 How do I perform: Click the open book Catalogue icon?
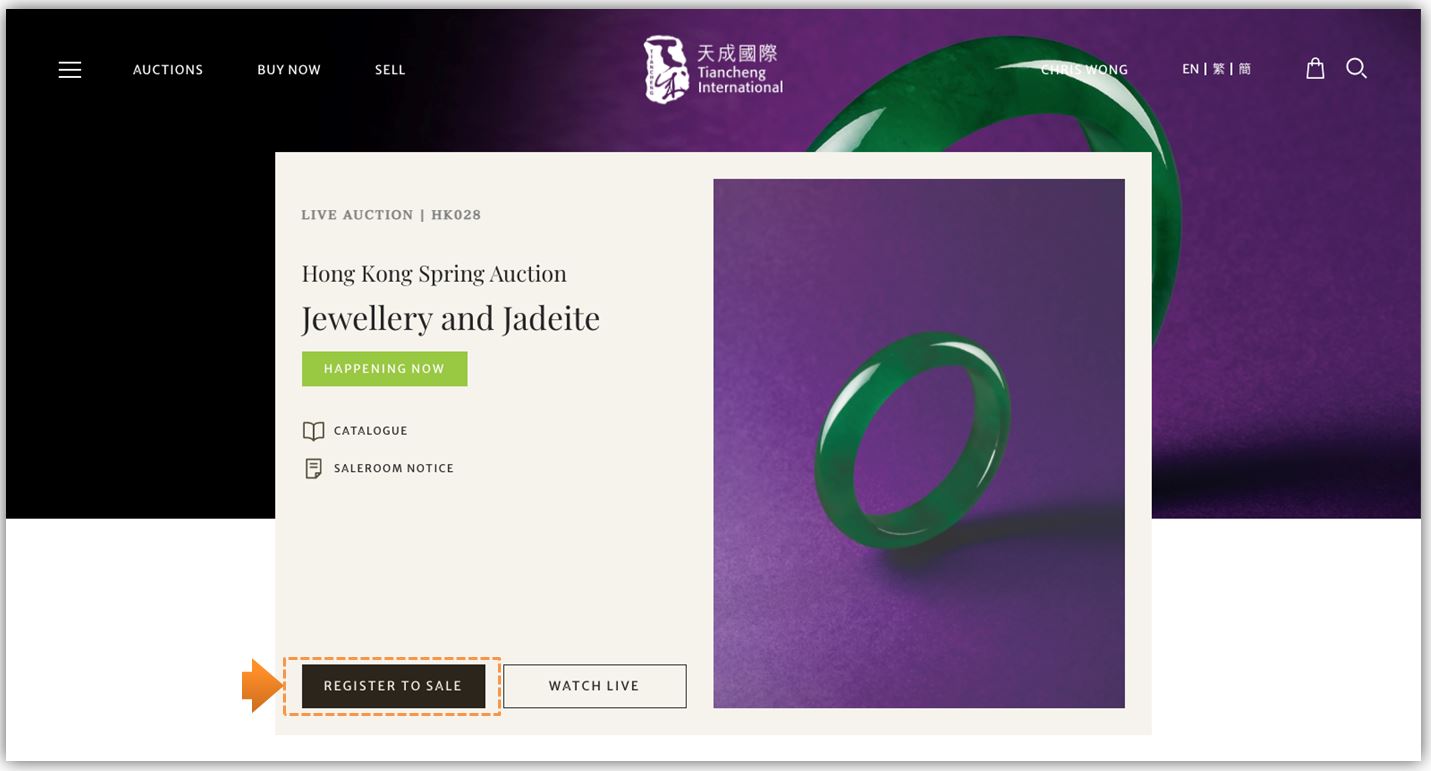(313, 431)
